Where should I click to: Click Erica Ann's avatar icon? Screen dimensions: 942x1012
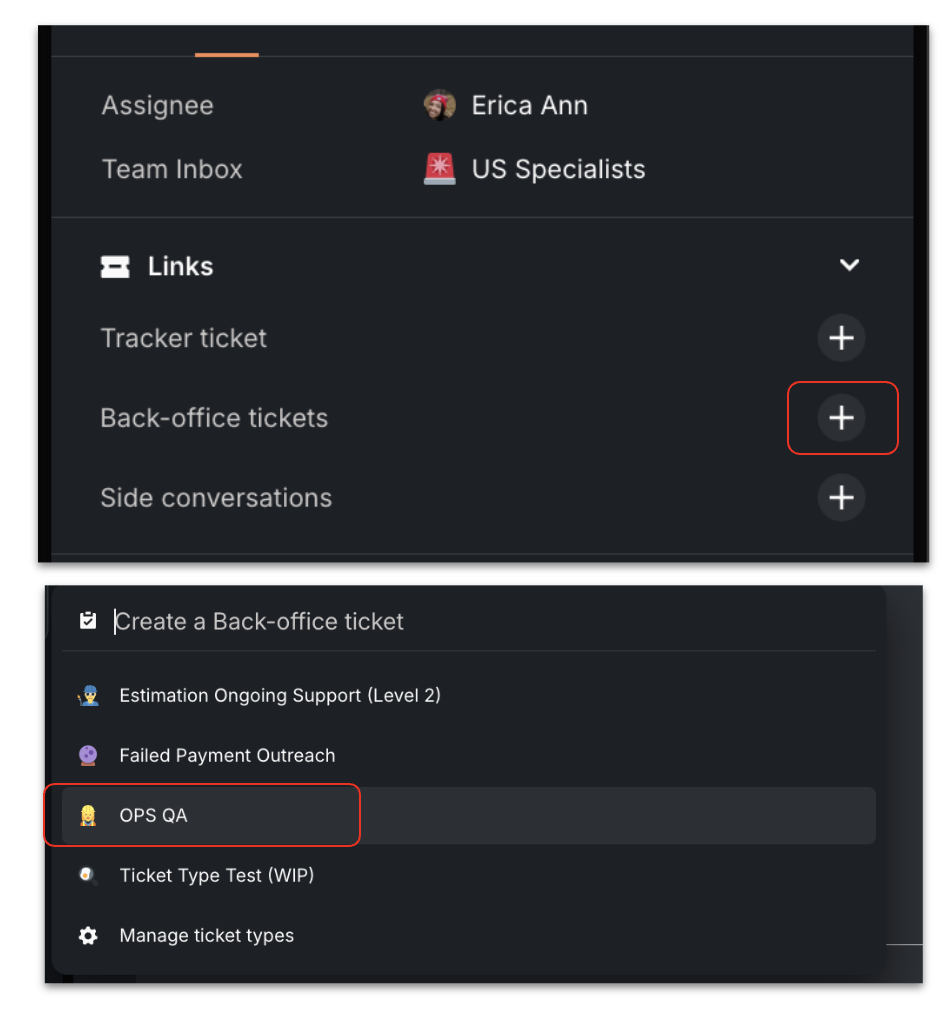point(439,105)
